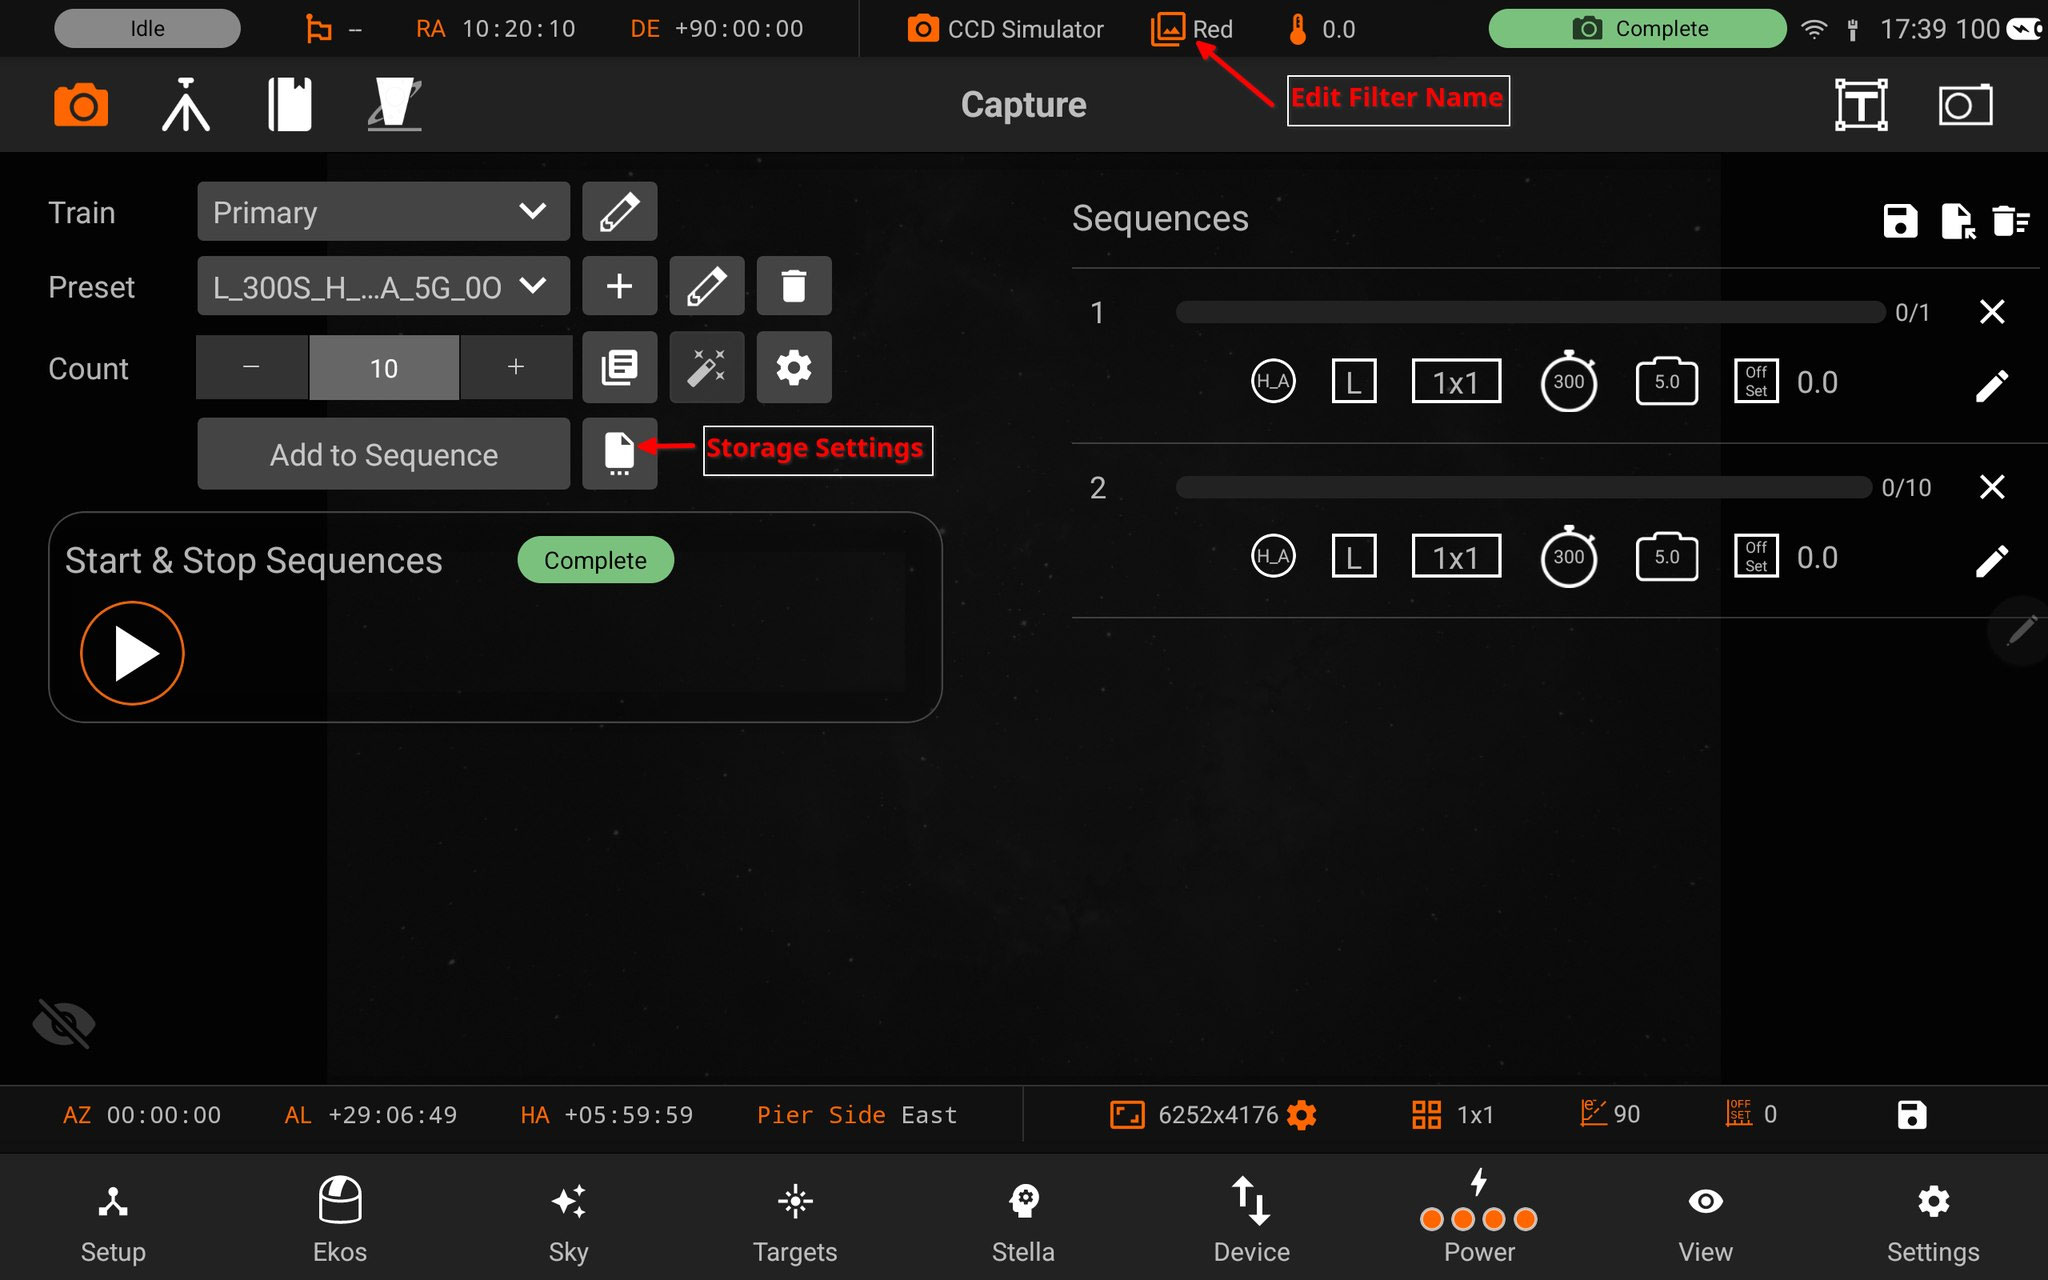Open the Red filter selector in the top bar

click(x=1193, y=29)
